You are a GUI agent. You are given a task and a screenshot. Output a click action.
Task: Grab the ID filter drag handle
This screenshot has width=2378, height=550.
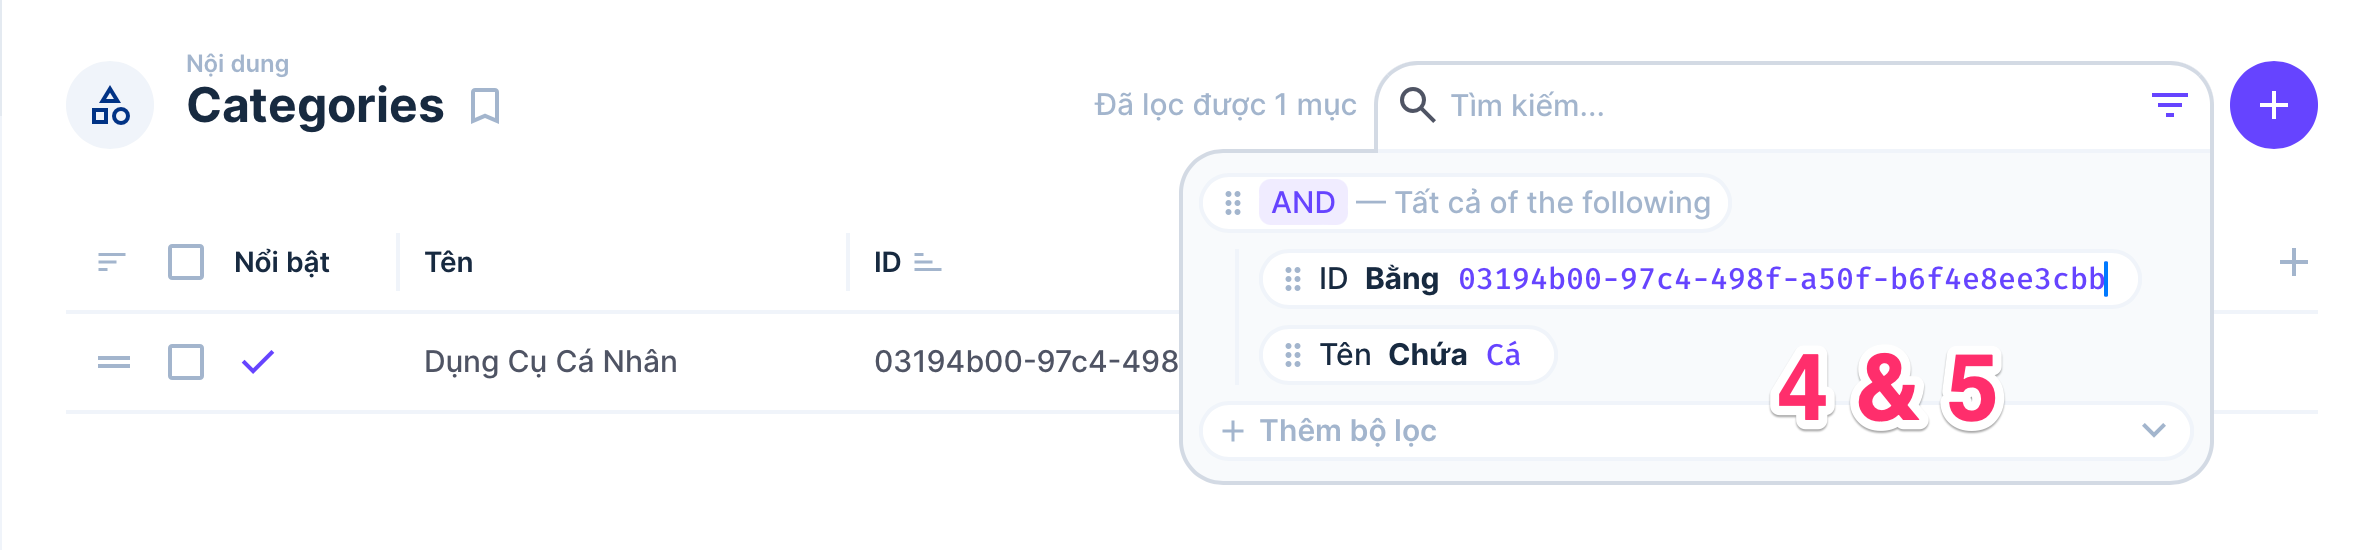[1292, 279]
